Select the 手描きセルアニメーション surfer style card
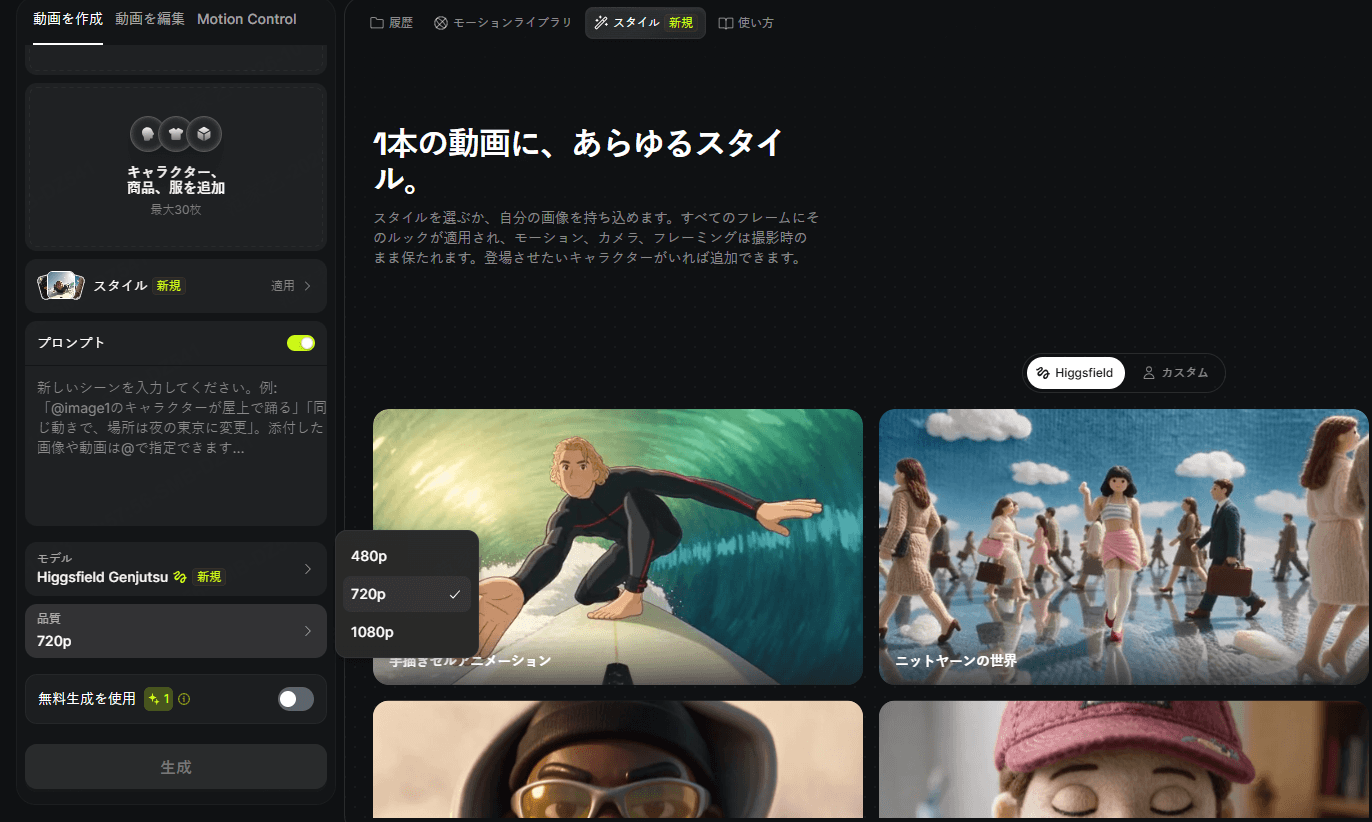The image size is (1372, 822). click(x=618, y=547)
